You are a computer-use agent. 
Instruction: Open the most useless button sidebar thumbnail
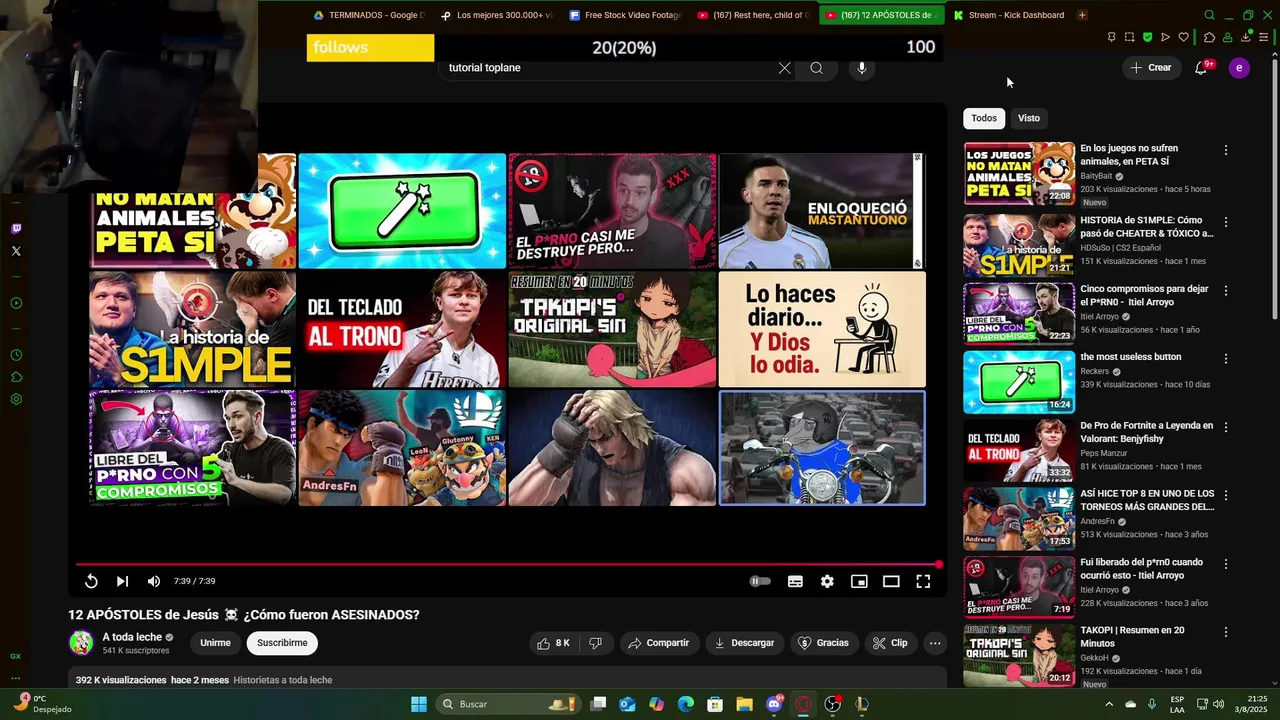(1019, 381)
